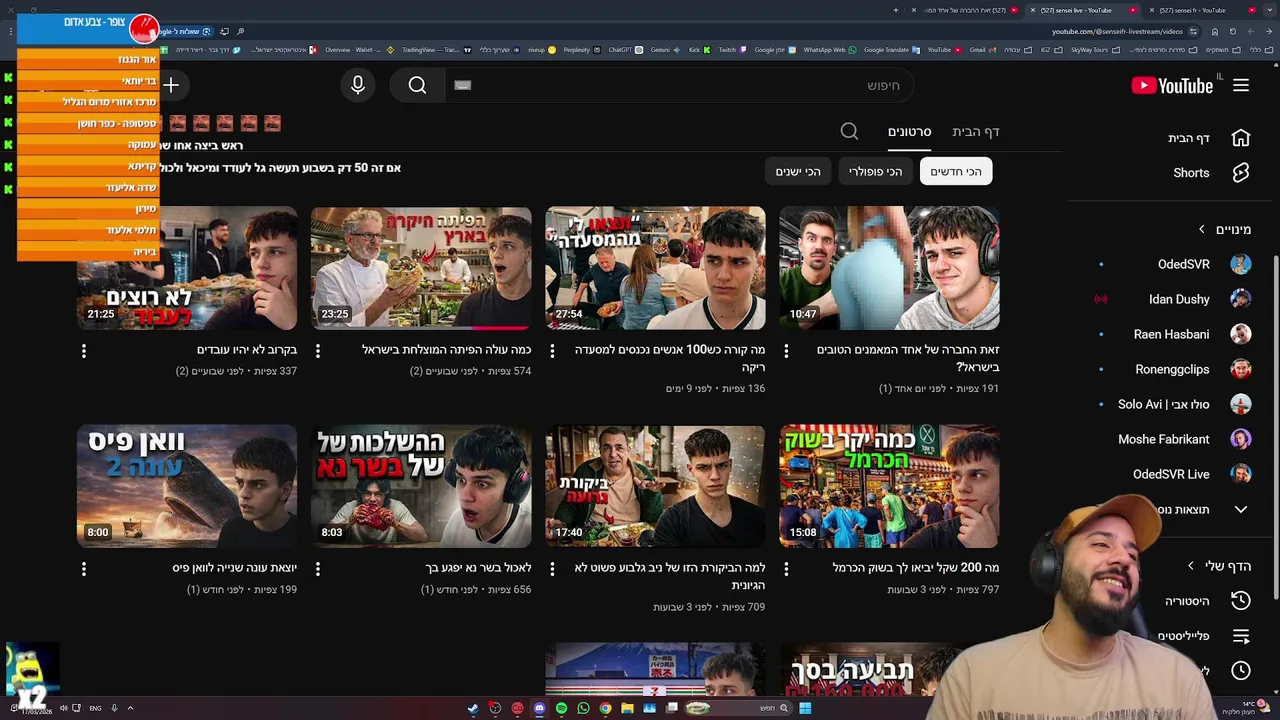Open WhatsApp from the taskbar
Image resolution: width=1280 pixels, height=720 pixels.
click(x=583, y=708)
